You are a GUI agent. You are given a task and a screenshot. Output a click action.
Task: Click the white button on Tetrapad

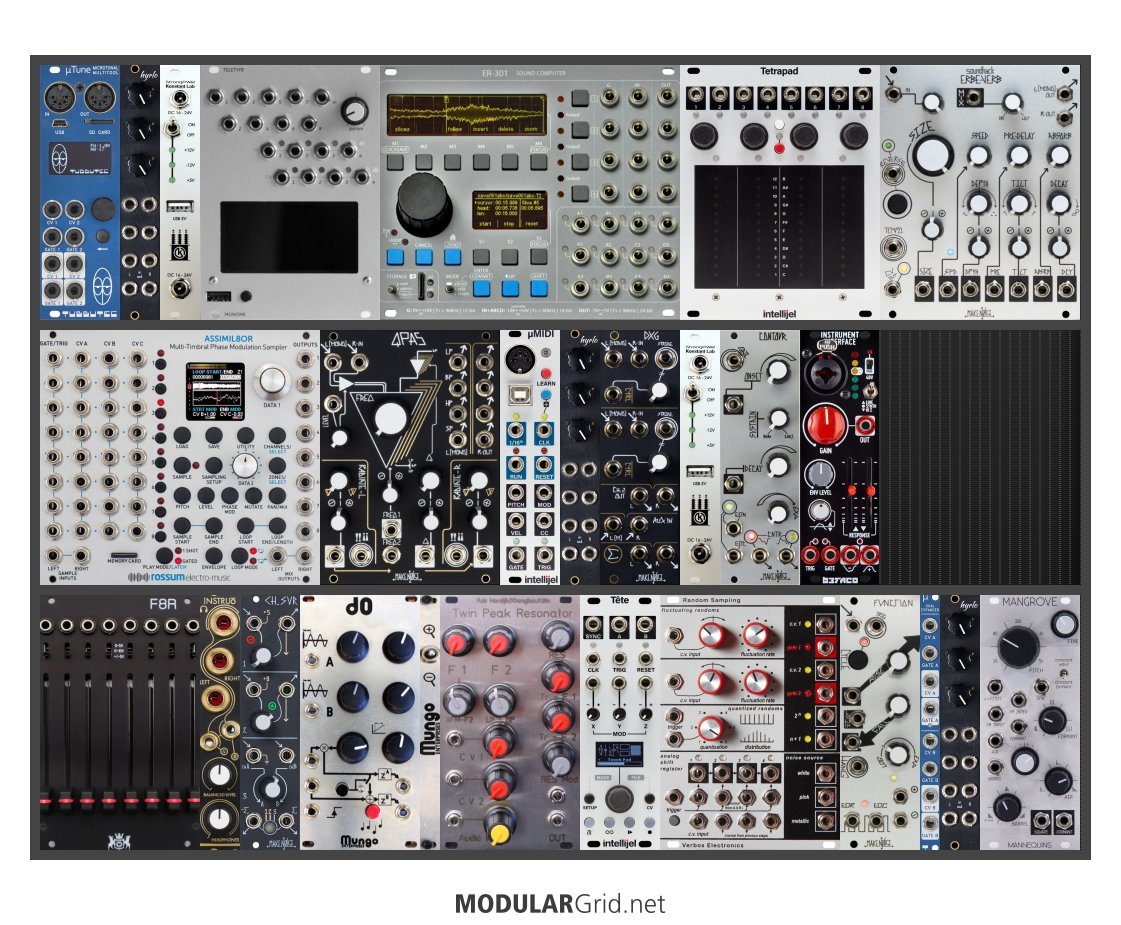[779, 125]
